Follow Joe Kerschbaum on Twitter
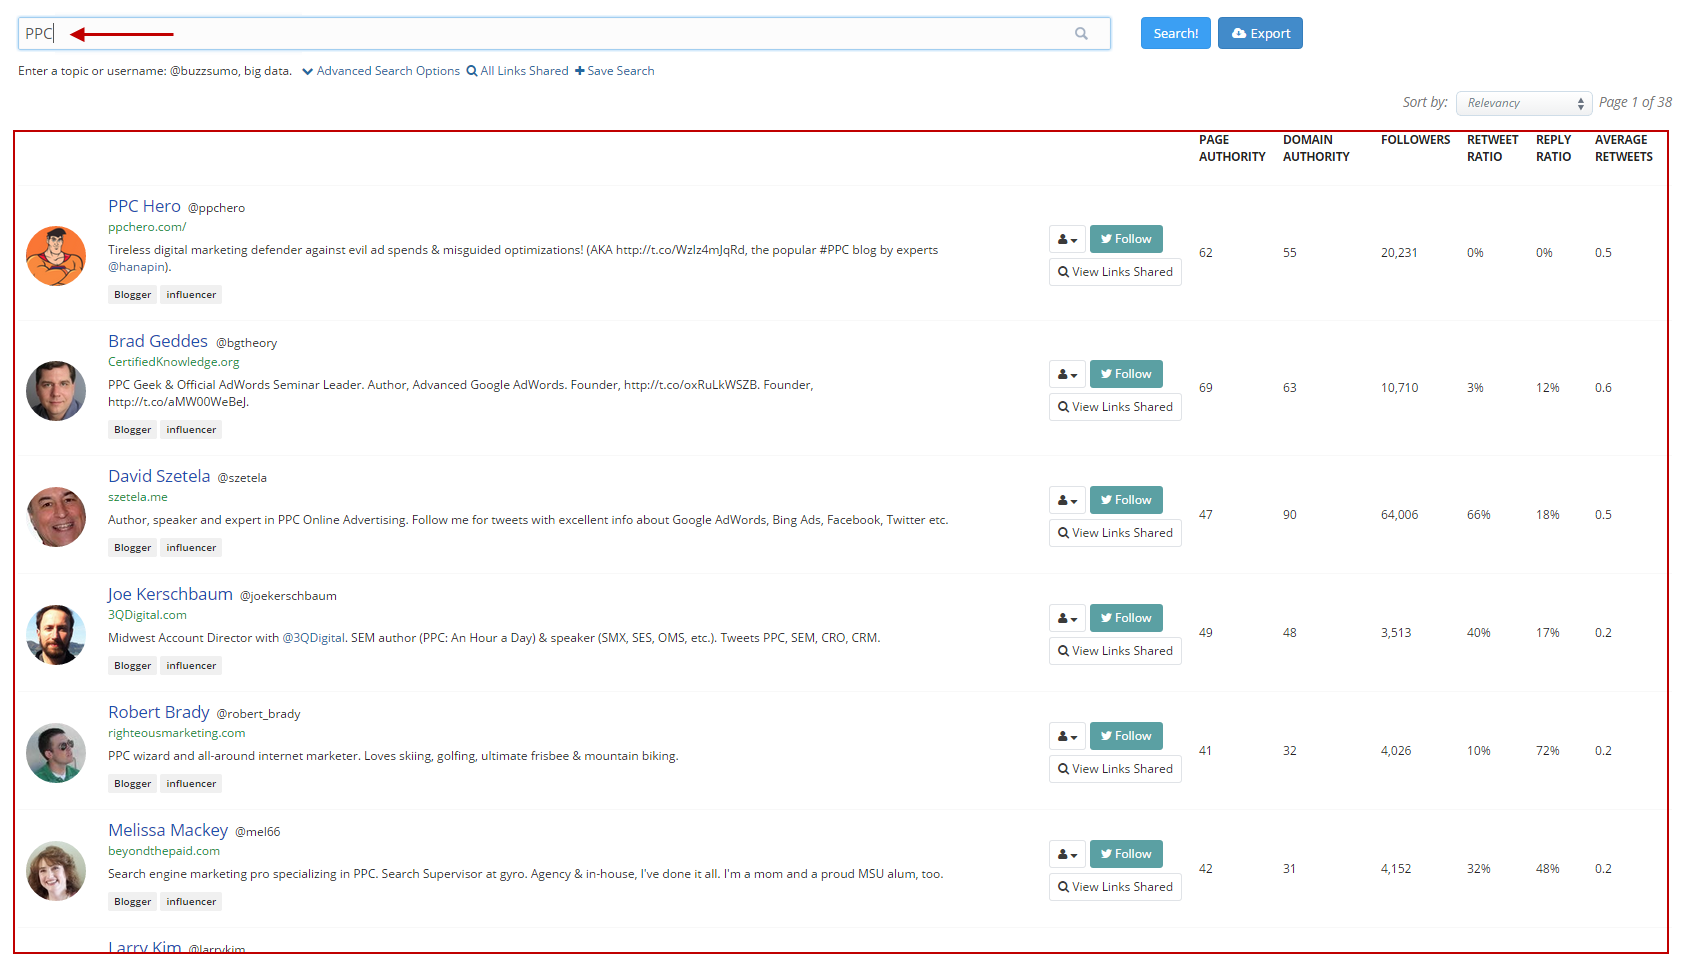The height and width of the screenshot is (954, 1693). coord(1126,618)
